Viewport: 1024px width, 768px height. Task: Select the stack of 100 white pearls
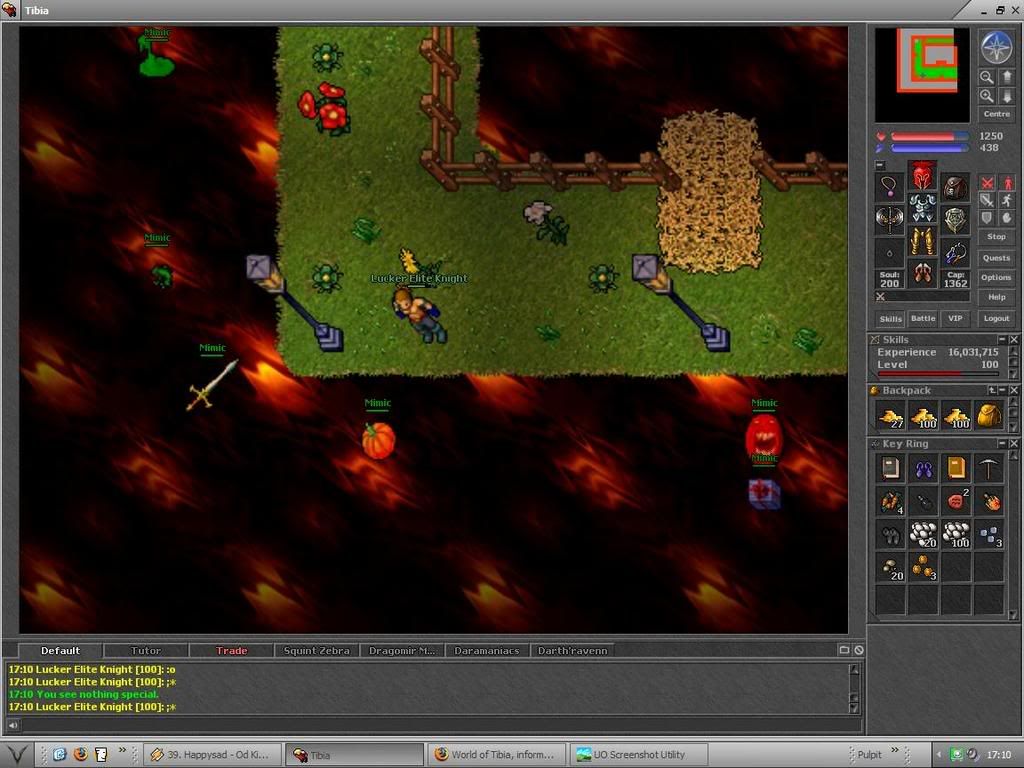pyautogui.click(x=956, y=534)
